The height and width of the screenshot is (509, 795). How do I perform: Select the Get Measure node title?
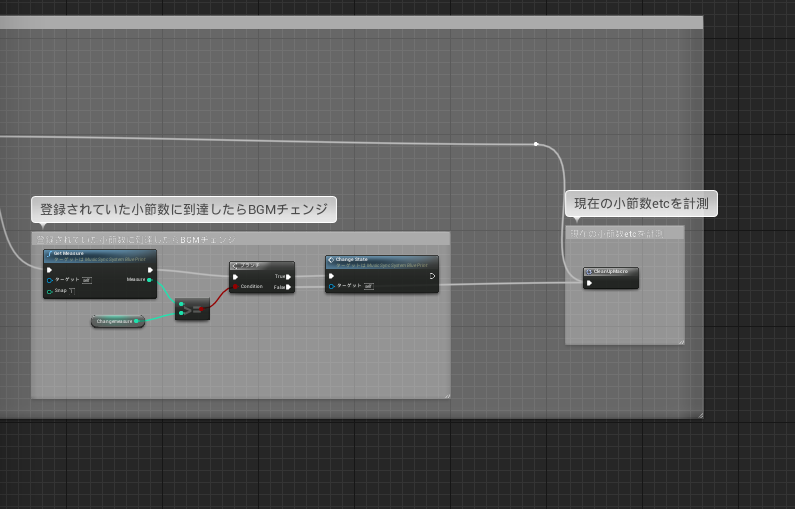click(x=69, y=253)
